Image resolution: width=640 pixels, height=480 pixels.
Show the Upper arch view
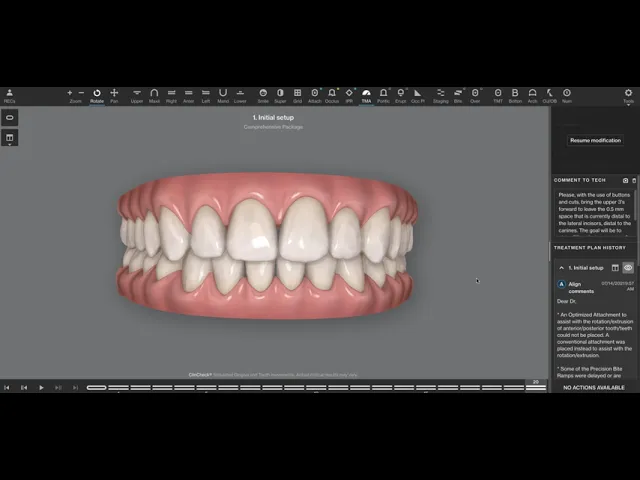coord(137,96)
